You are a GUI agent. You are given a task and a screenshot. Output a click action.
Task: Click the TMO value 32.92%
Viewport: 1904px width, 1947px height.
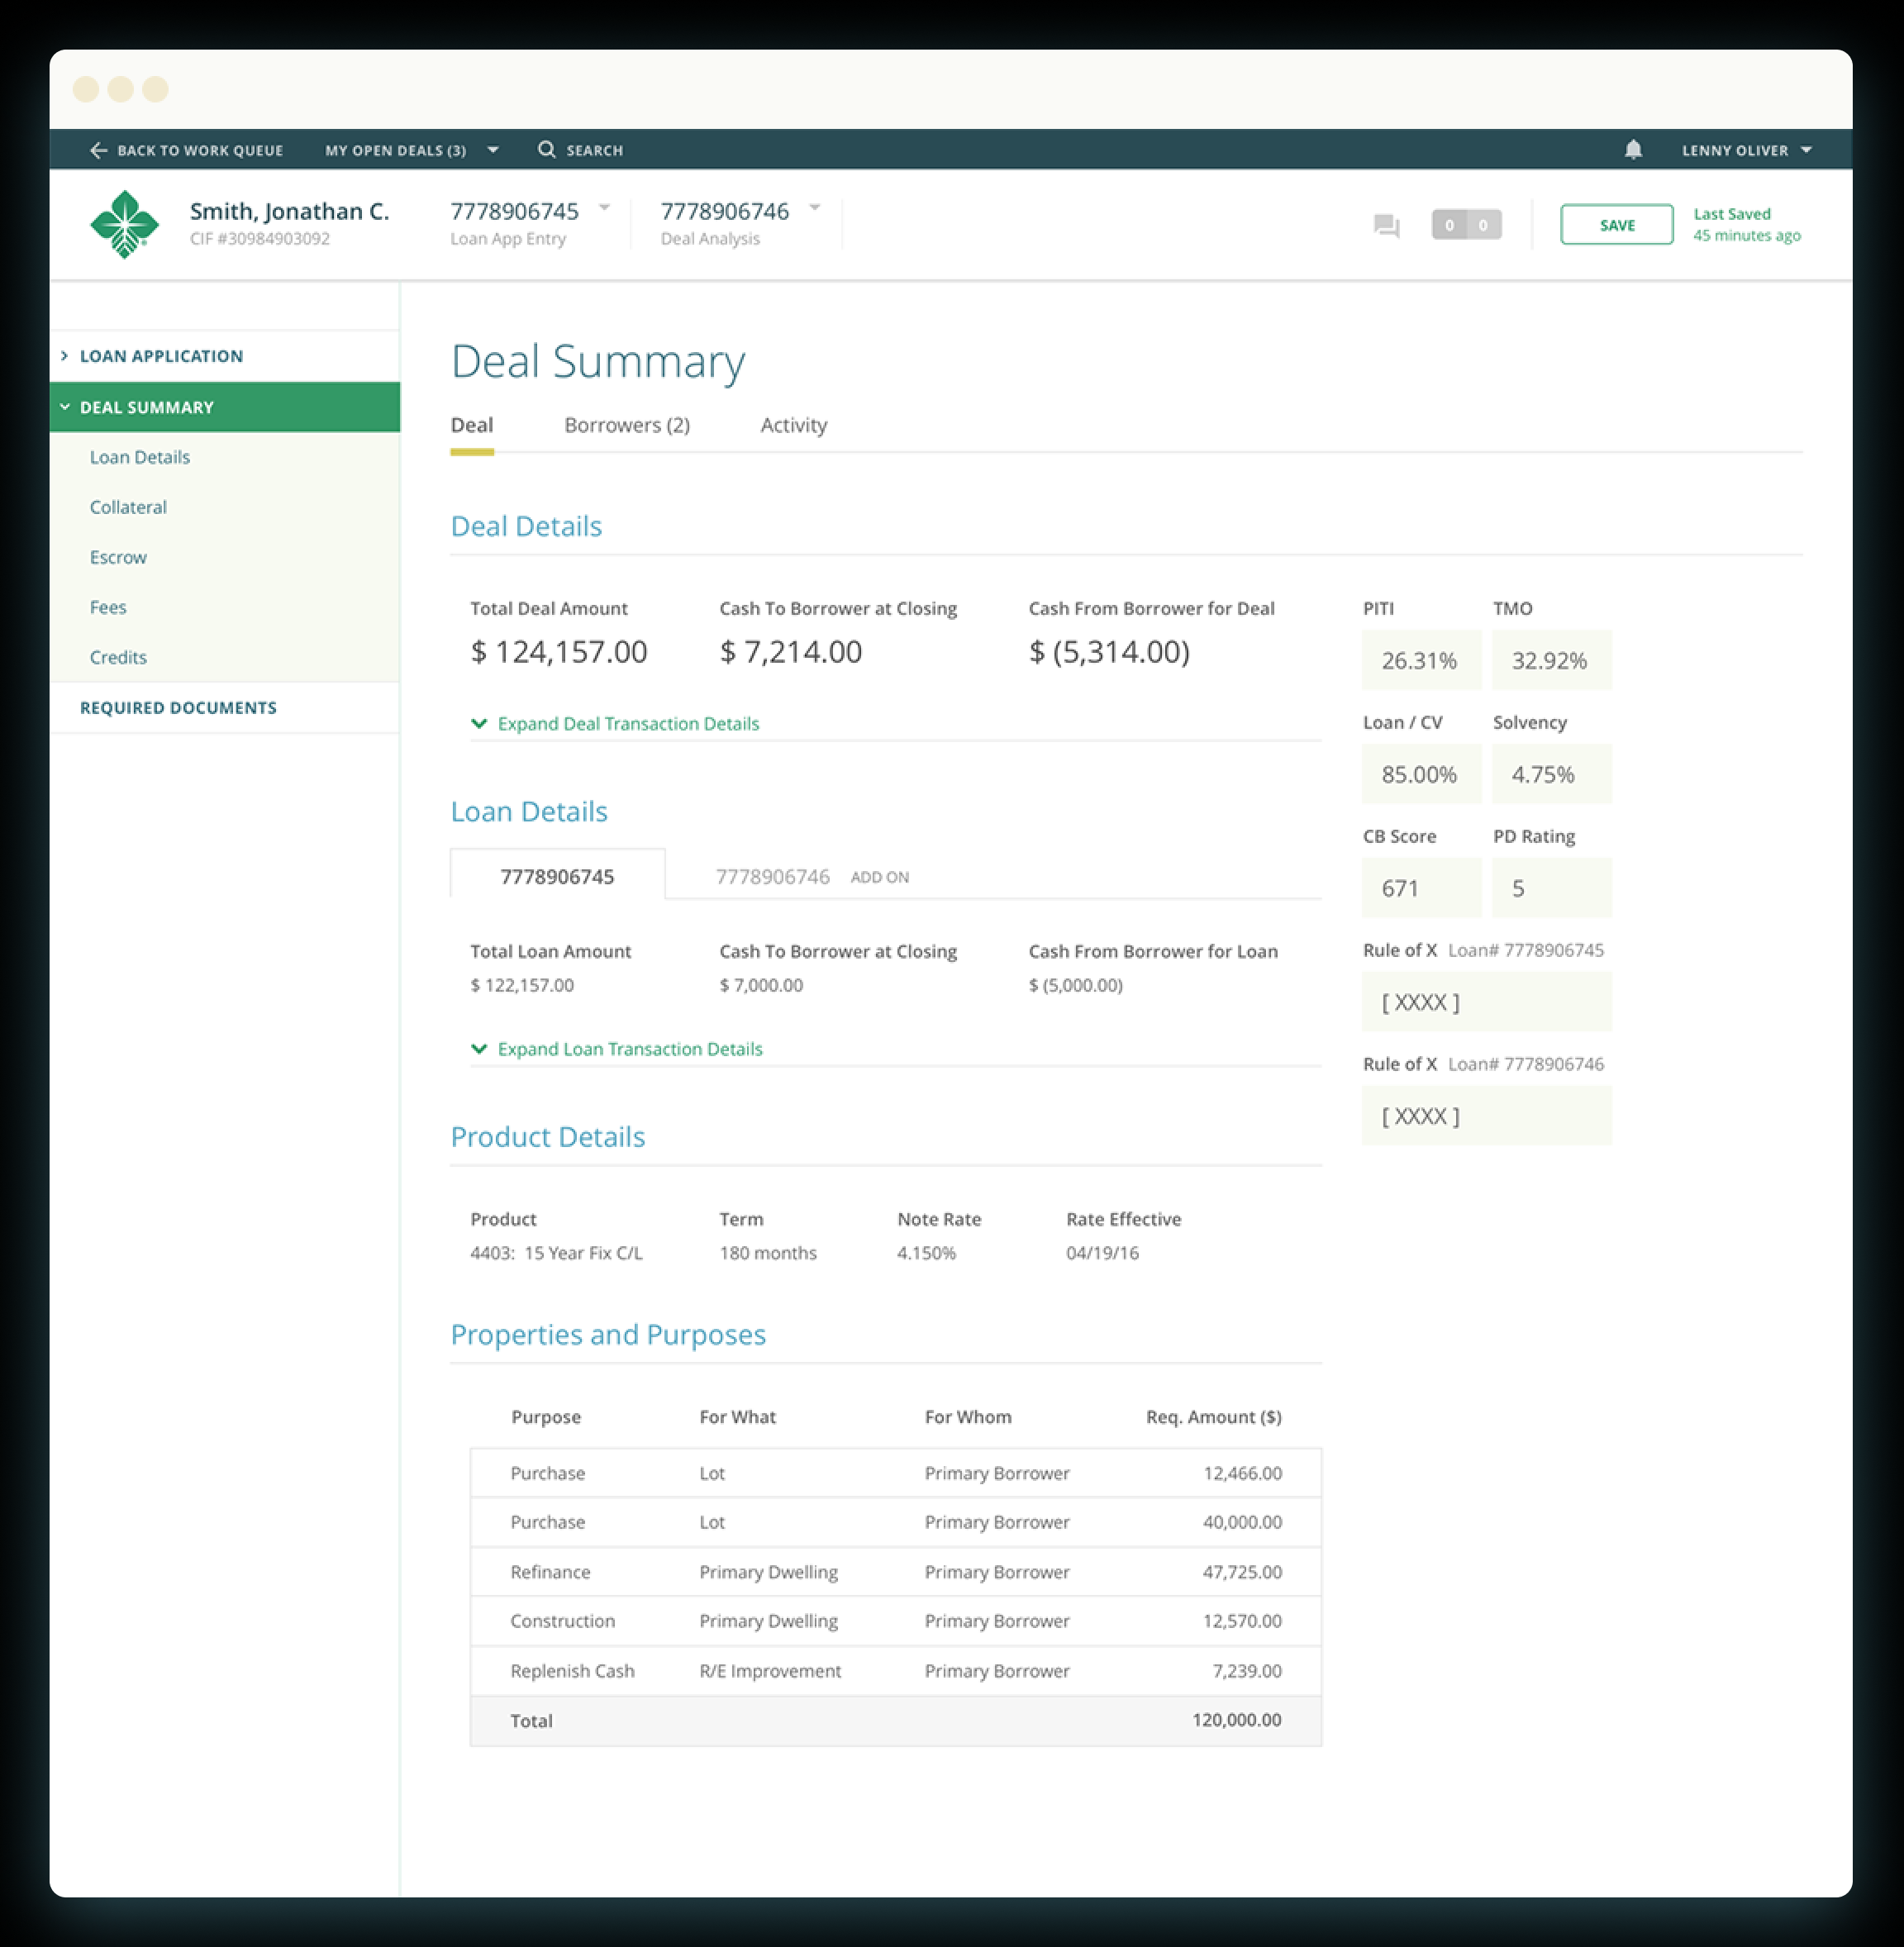click(x=1551, y=660)
